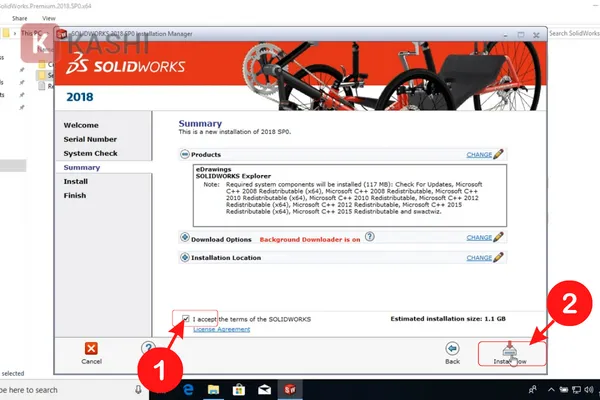Select the Summary step in sidebar

(82, 167)
